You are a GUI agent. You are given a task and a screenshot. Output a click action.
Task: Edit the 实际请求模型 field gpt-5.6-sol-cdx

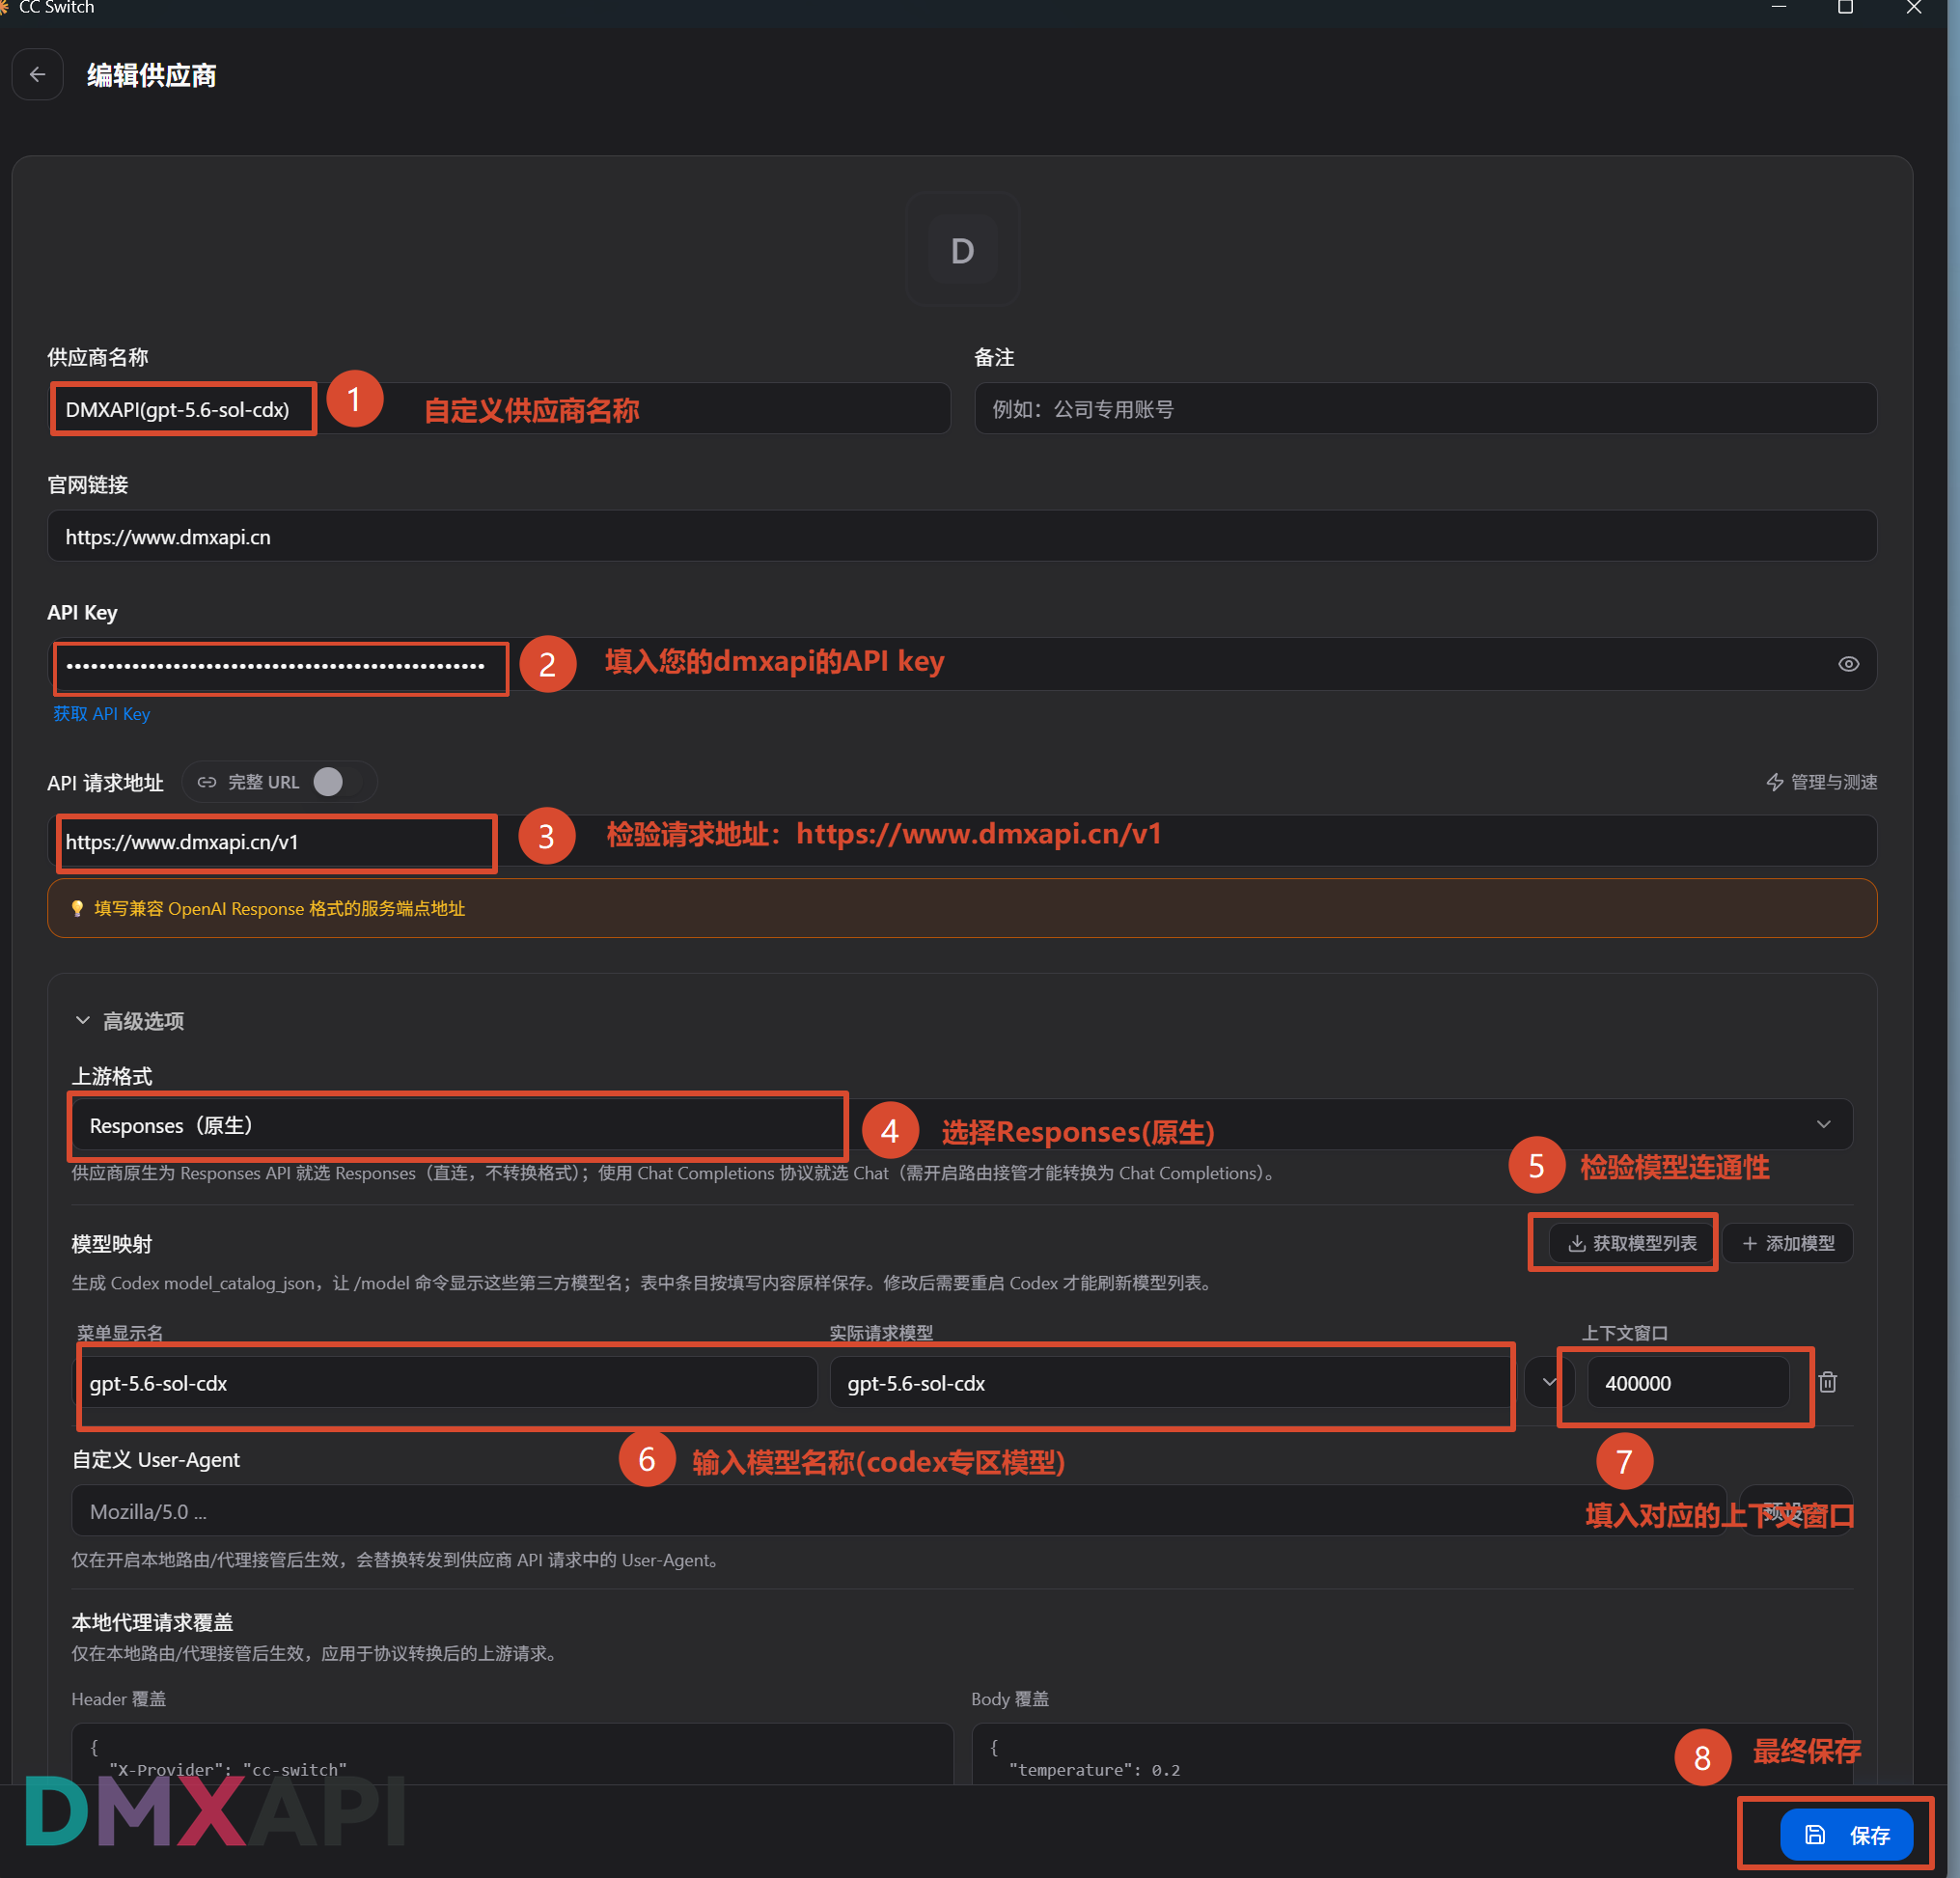1170,1383
